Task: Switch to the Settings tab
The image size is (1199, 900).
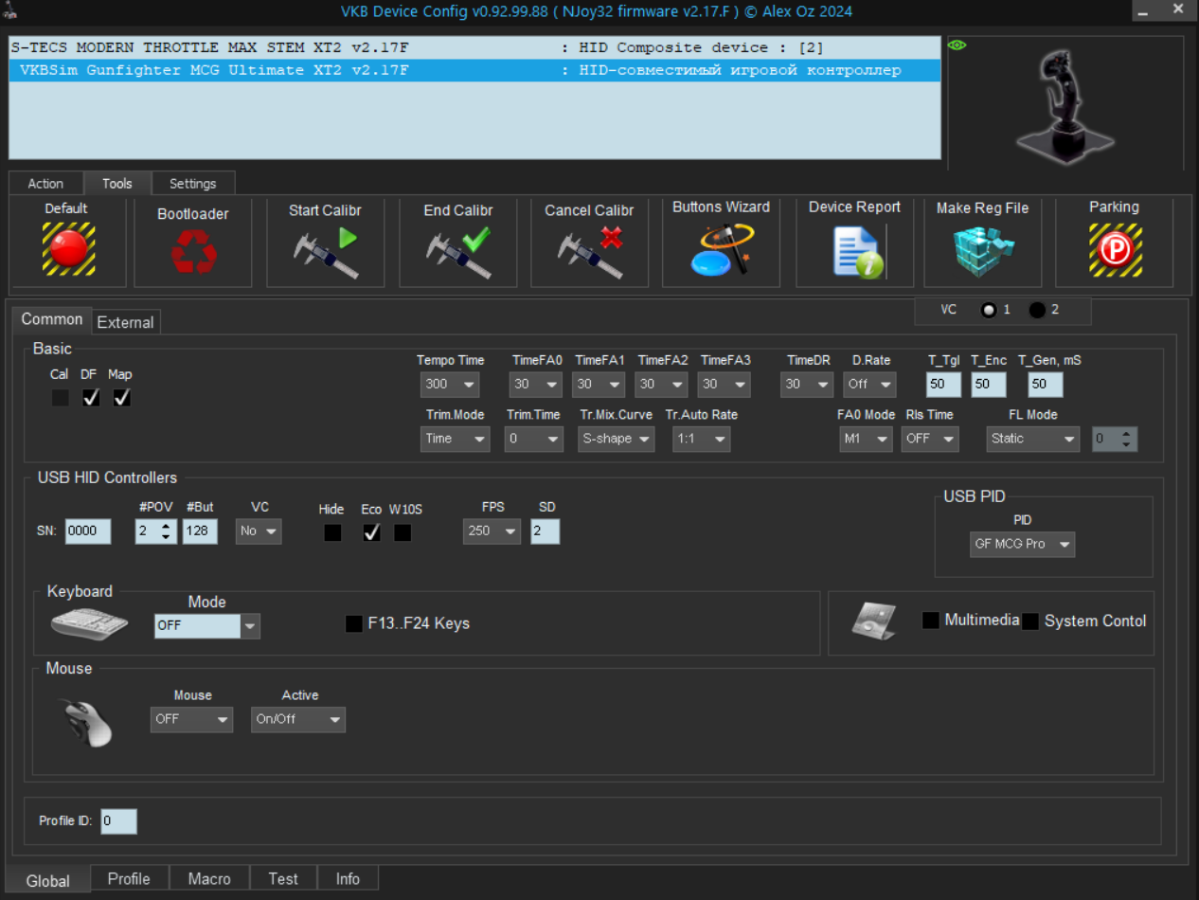Action: [192, 183]
